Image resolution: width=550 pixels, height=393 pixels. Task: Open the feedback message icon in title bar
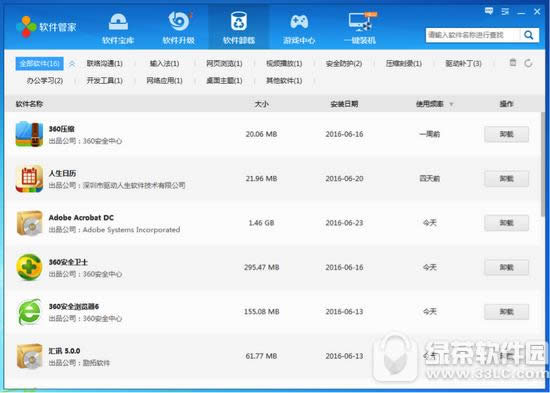489,12
